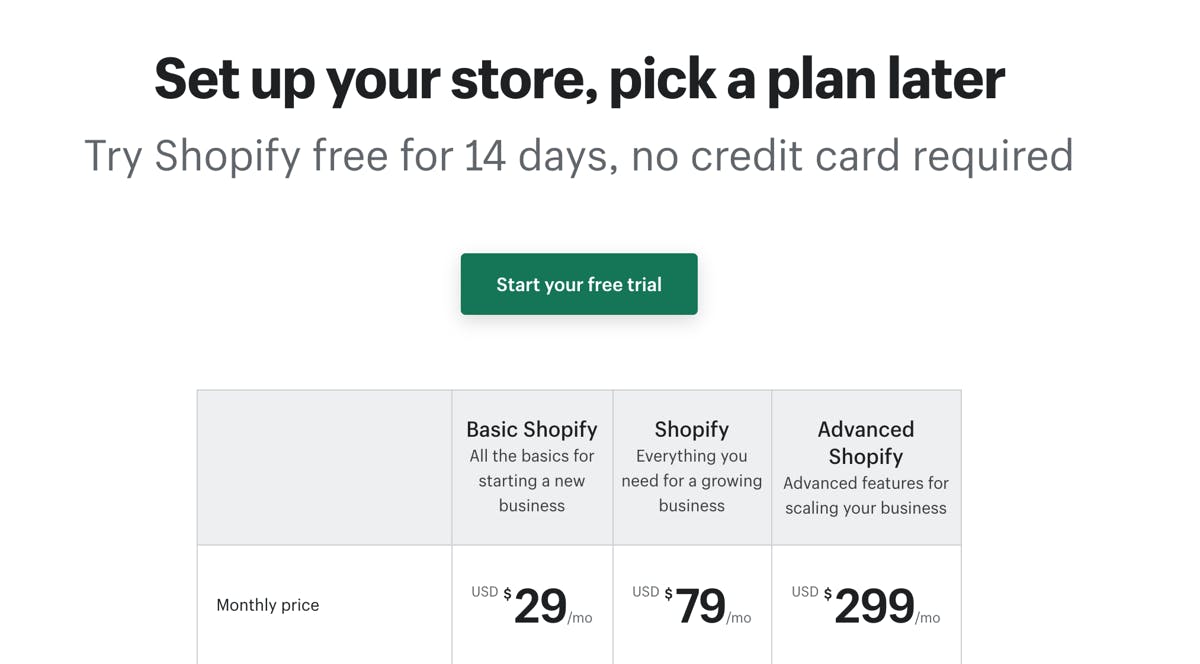Click the "Set up your store" headline
Image resolution: width=1200 pixels, height=664 pixels.
pos(579,79)
